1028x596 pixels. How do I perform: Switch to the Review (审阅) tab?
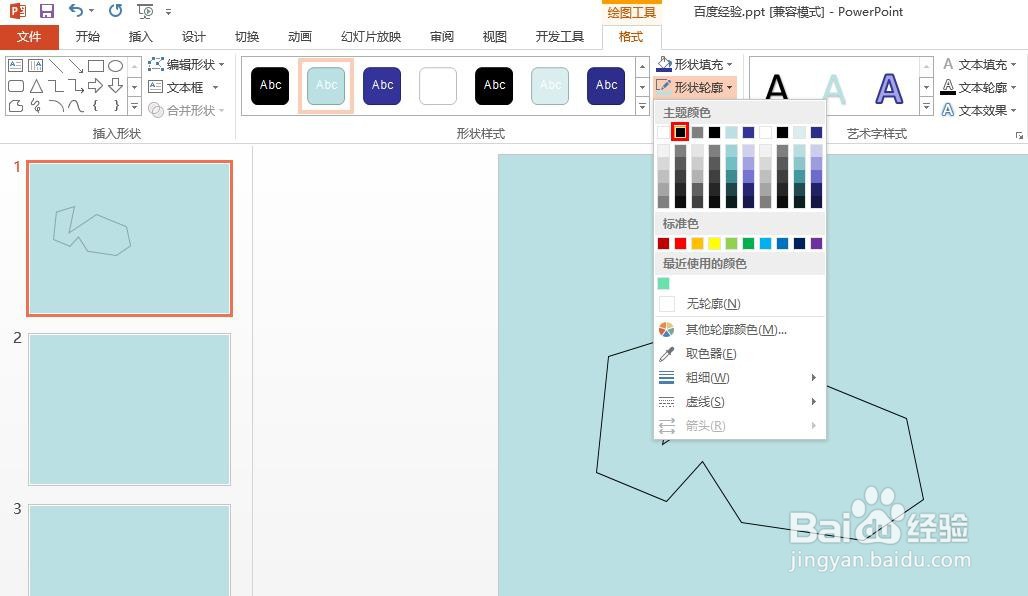tap(442, 37)
